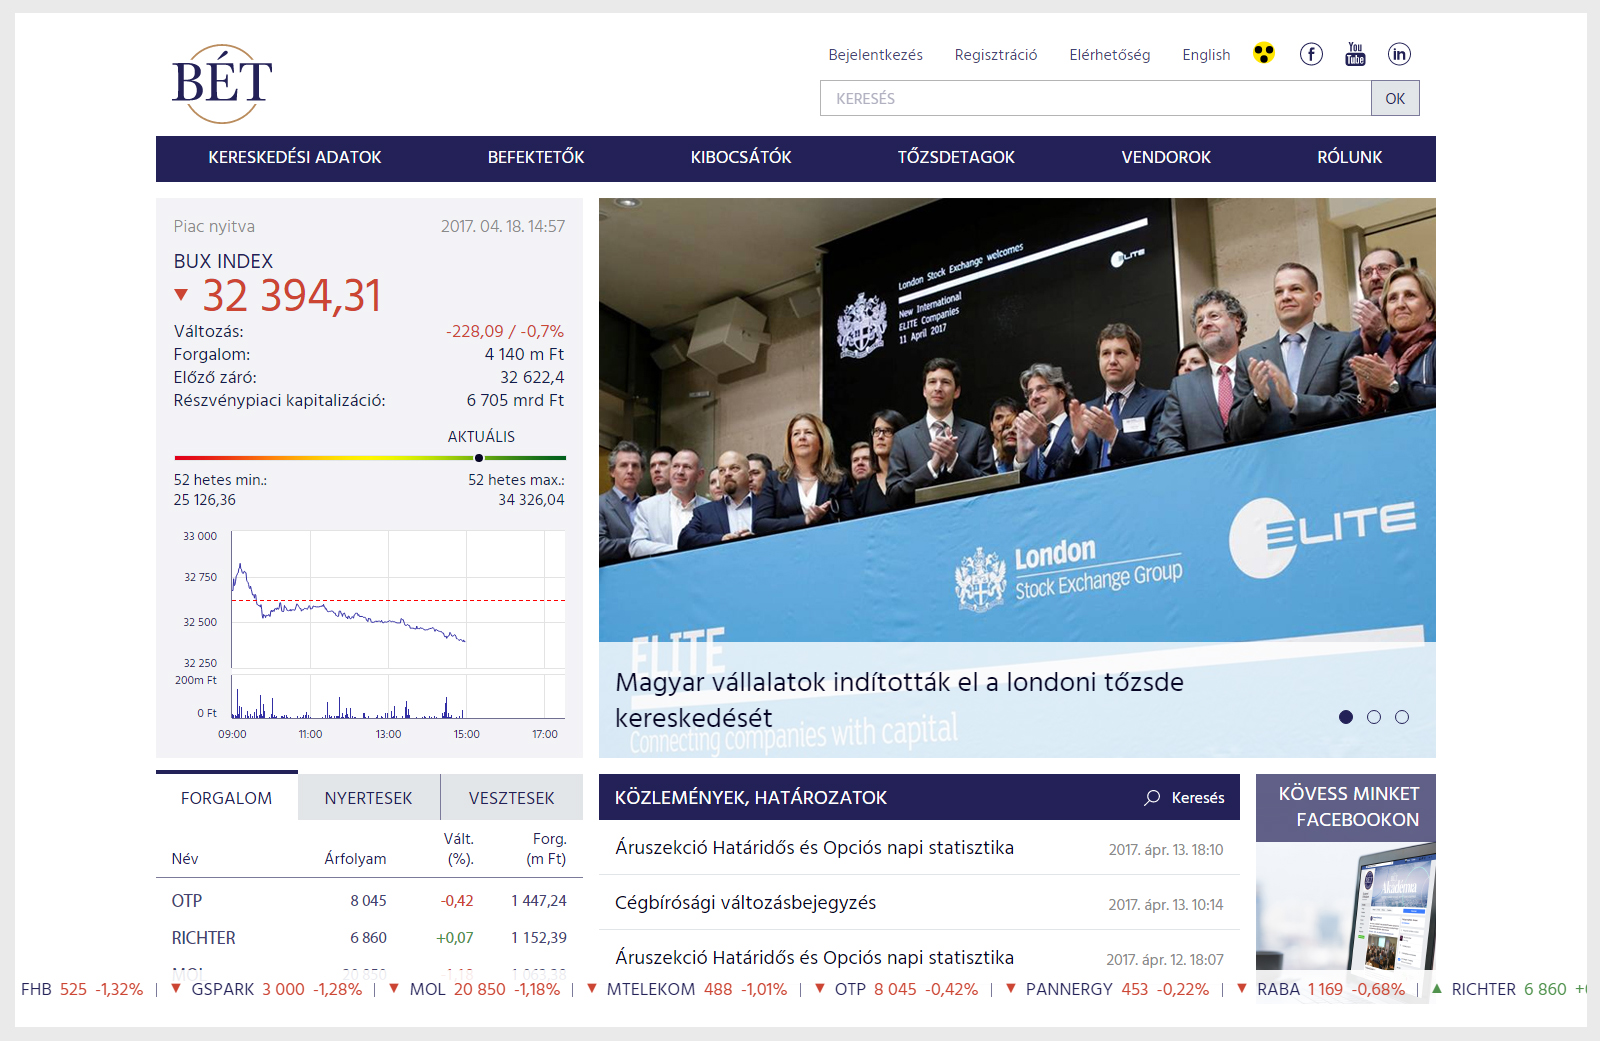1600x1041 pixels.
Task: Open the Rólunk menu
Action: coord(1350,158)
